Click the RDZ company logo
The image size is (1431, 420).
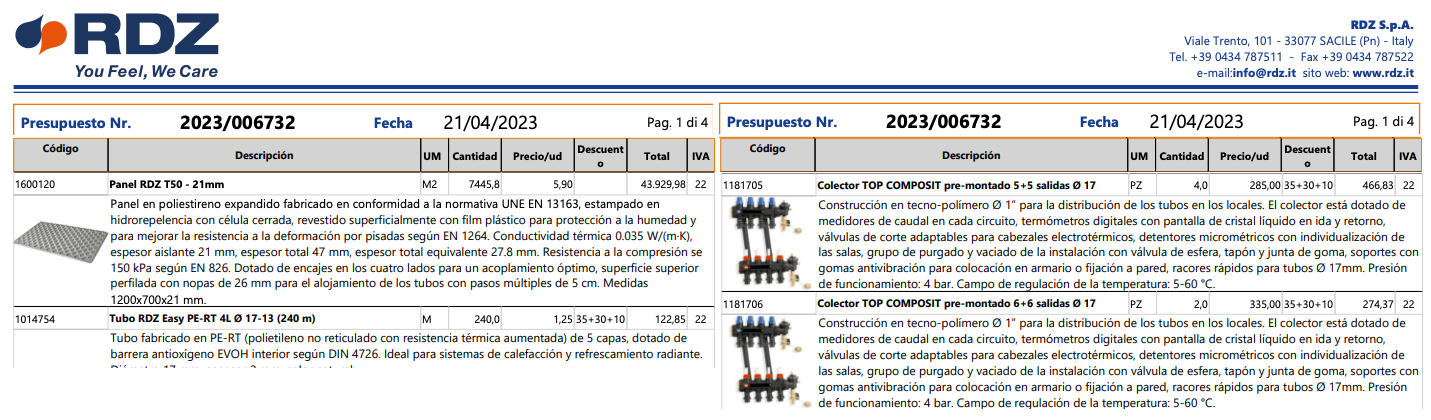(x=118, y=38)
